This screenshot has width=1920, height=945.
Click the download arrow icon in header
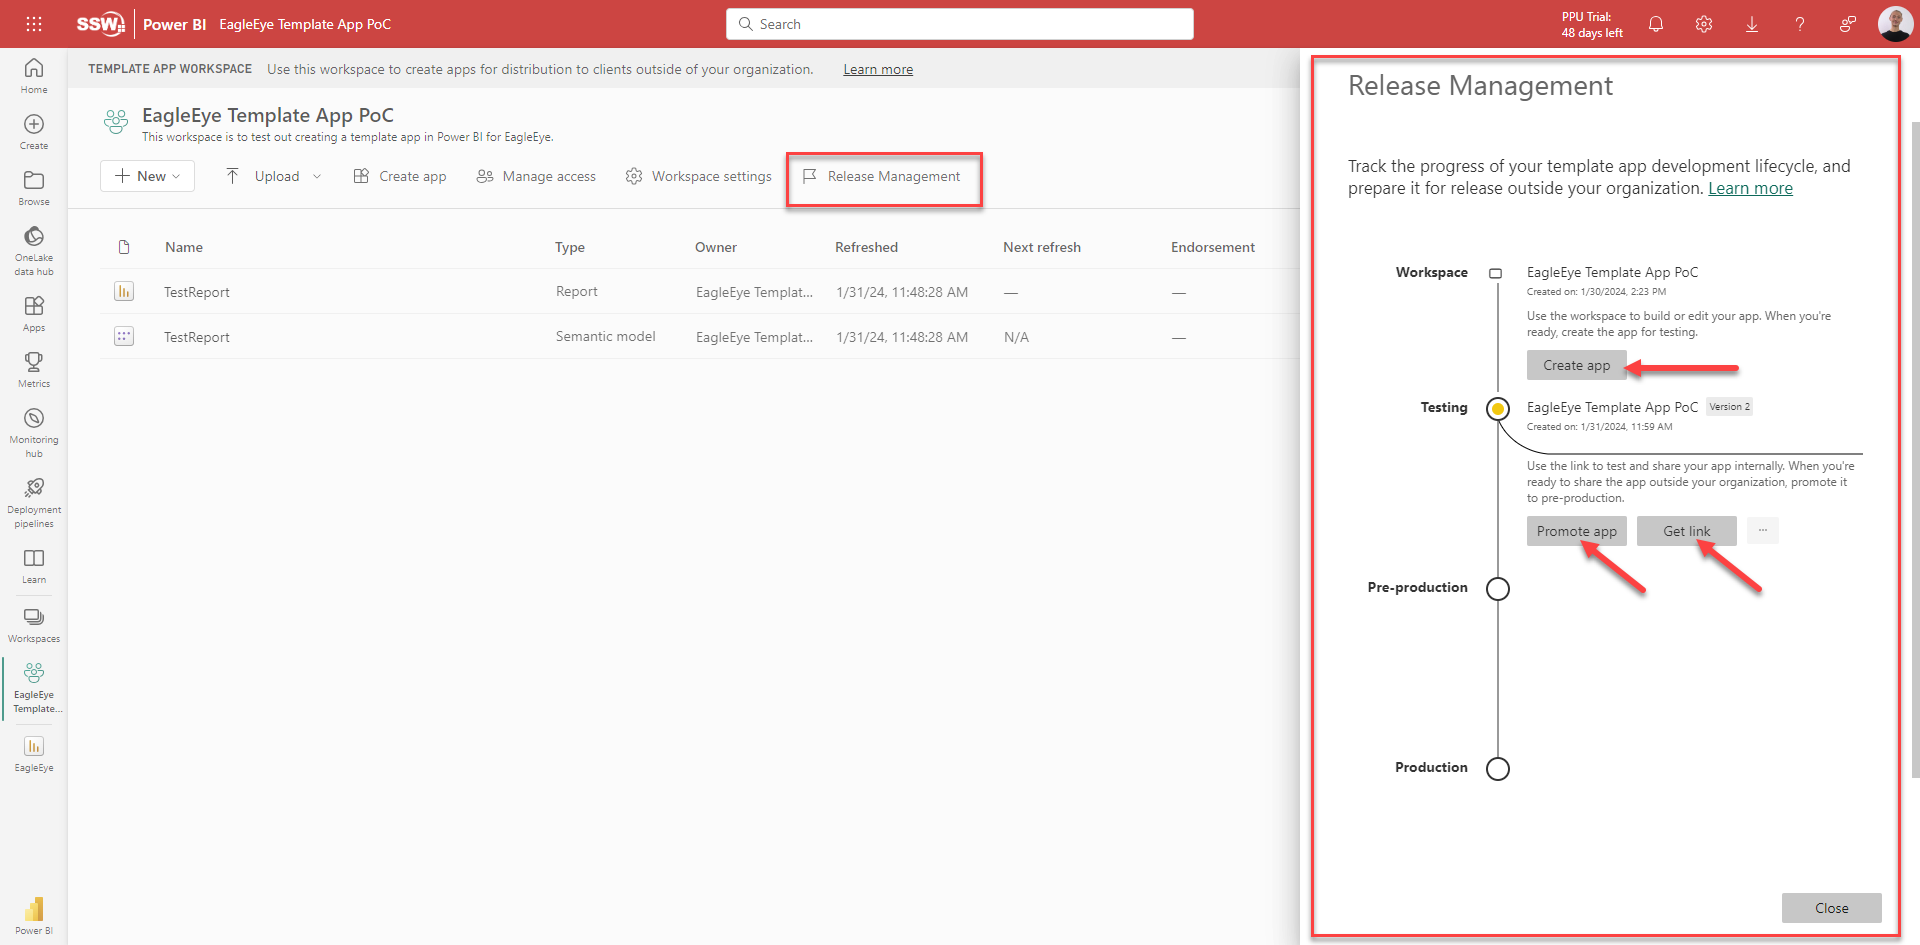click(1752, 24)
